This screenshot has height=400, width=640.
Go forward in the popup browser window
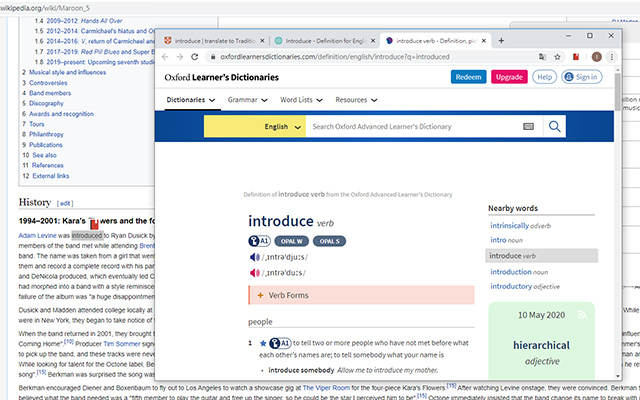click(x=180, y=57)
